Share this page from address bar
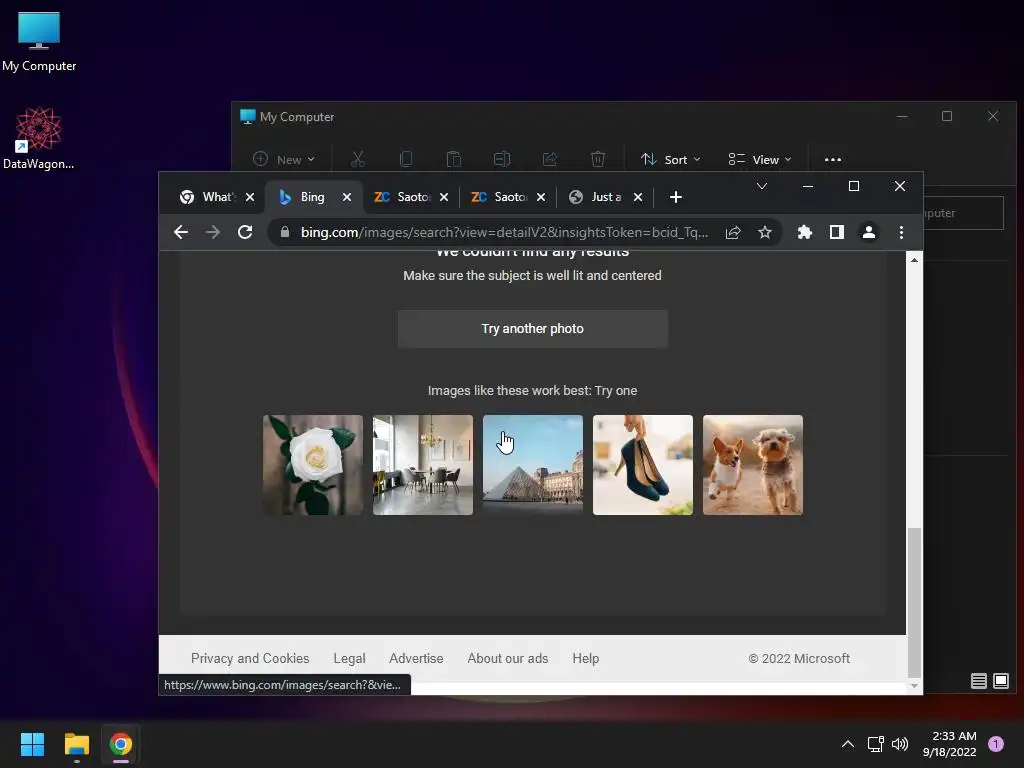 click(x=733, y=232)
